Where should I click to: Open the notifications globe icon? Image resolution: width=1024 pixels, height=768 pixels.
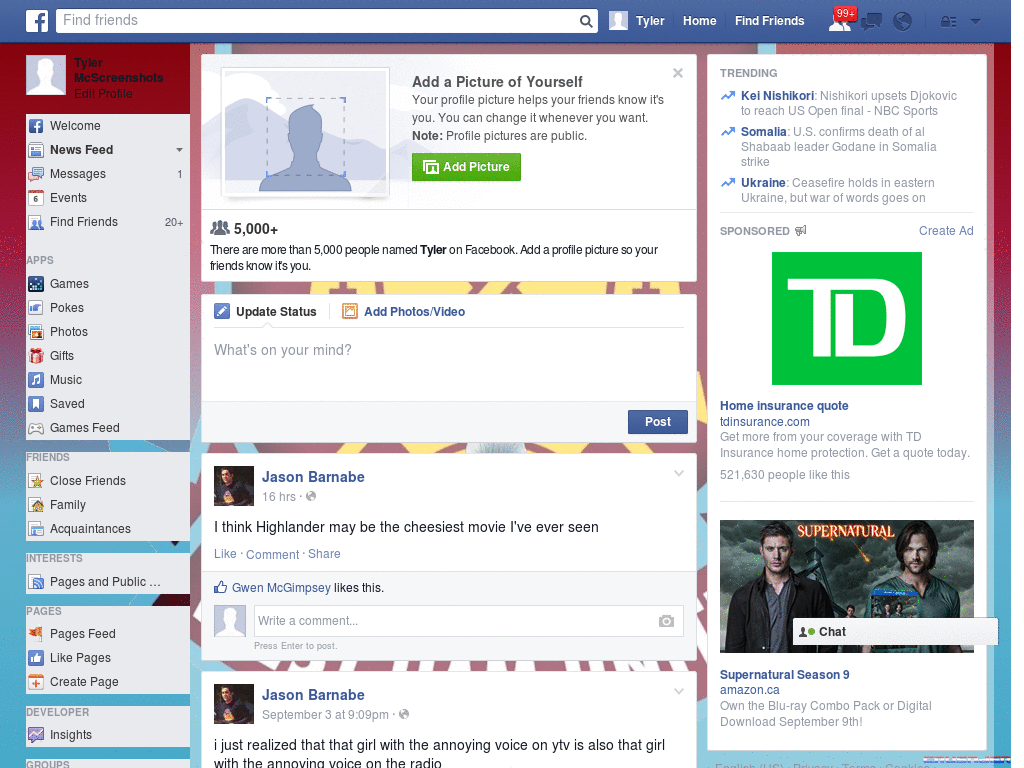pos(903,22)
